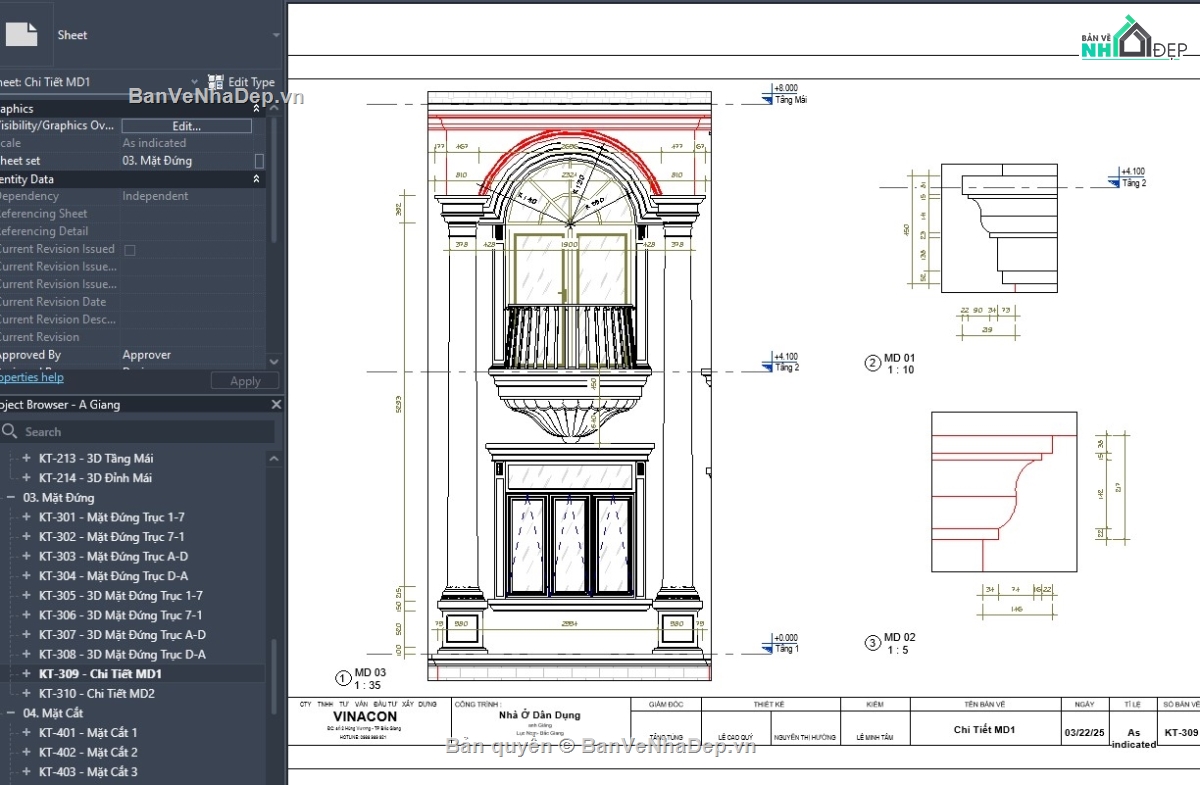Collapse the 04. Mặt Cắt tree group
This screenshot has height=785, width=1200.
tap(11, 713)
